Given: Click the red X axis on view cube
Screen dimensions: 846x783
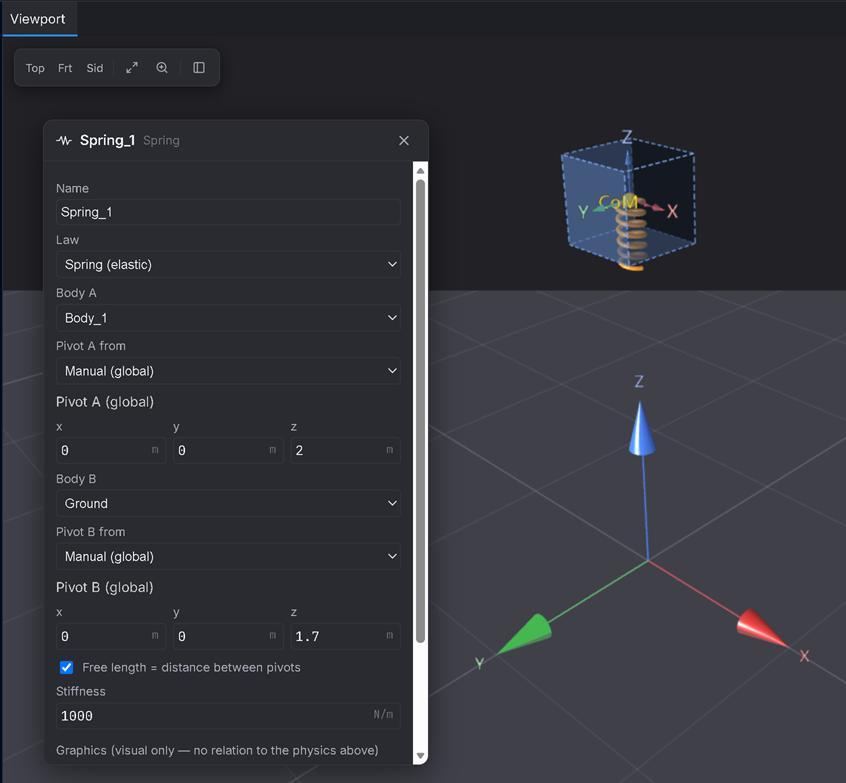Looking at the screenshot, I should tap(672, 211).
